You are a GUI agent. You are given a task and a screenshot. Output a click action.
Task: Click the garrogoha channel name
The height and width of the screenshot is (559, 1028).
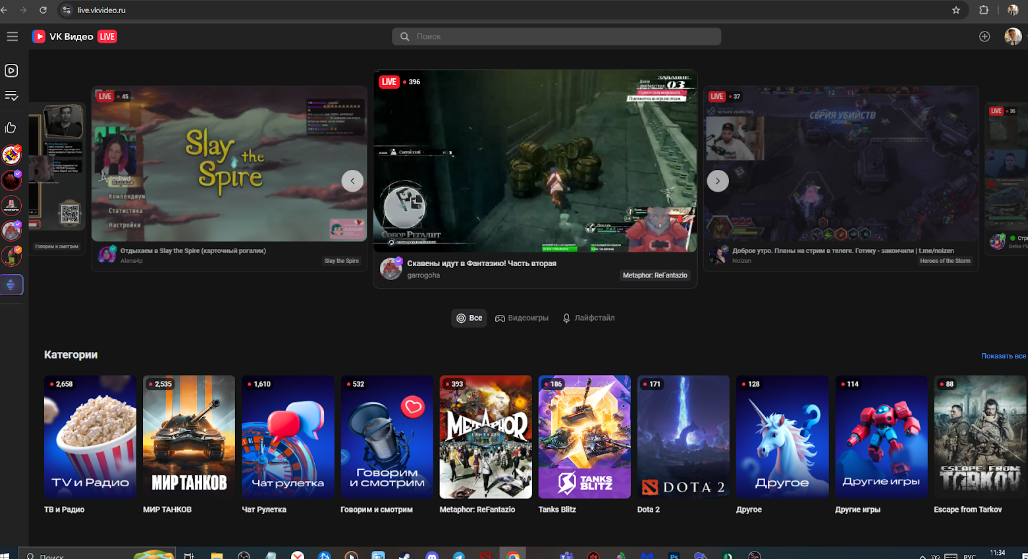tap(424, 275)
